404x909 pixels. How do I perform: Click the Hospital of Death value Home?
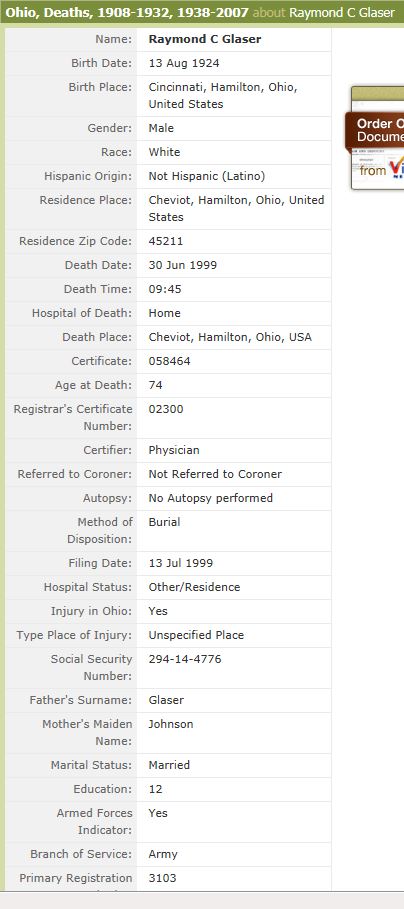(x=165, y=313)
